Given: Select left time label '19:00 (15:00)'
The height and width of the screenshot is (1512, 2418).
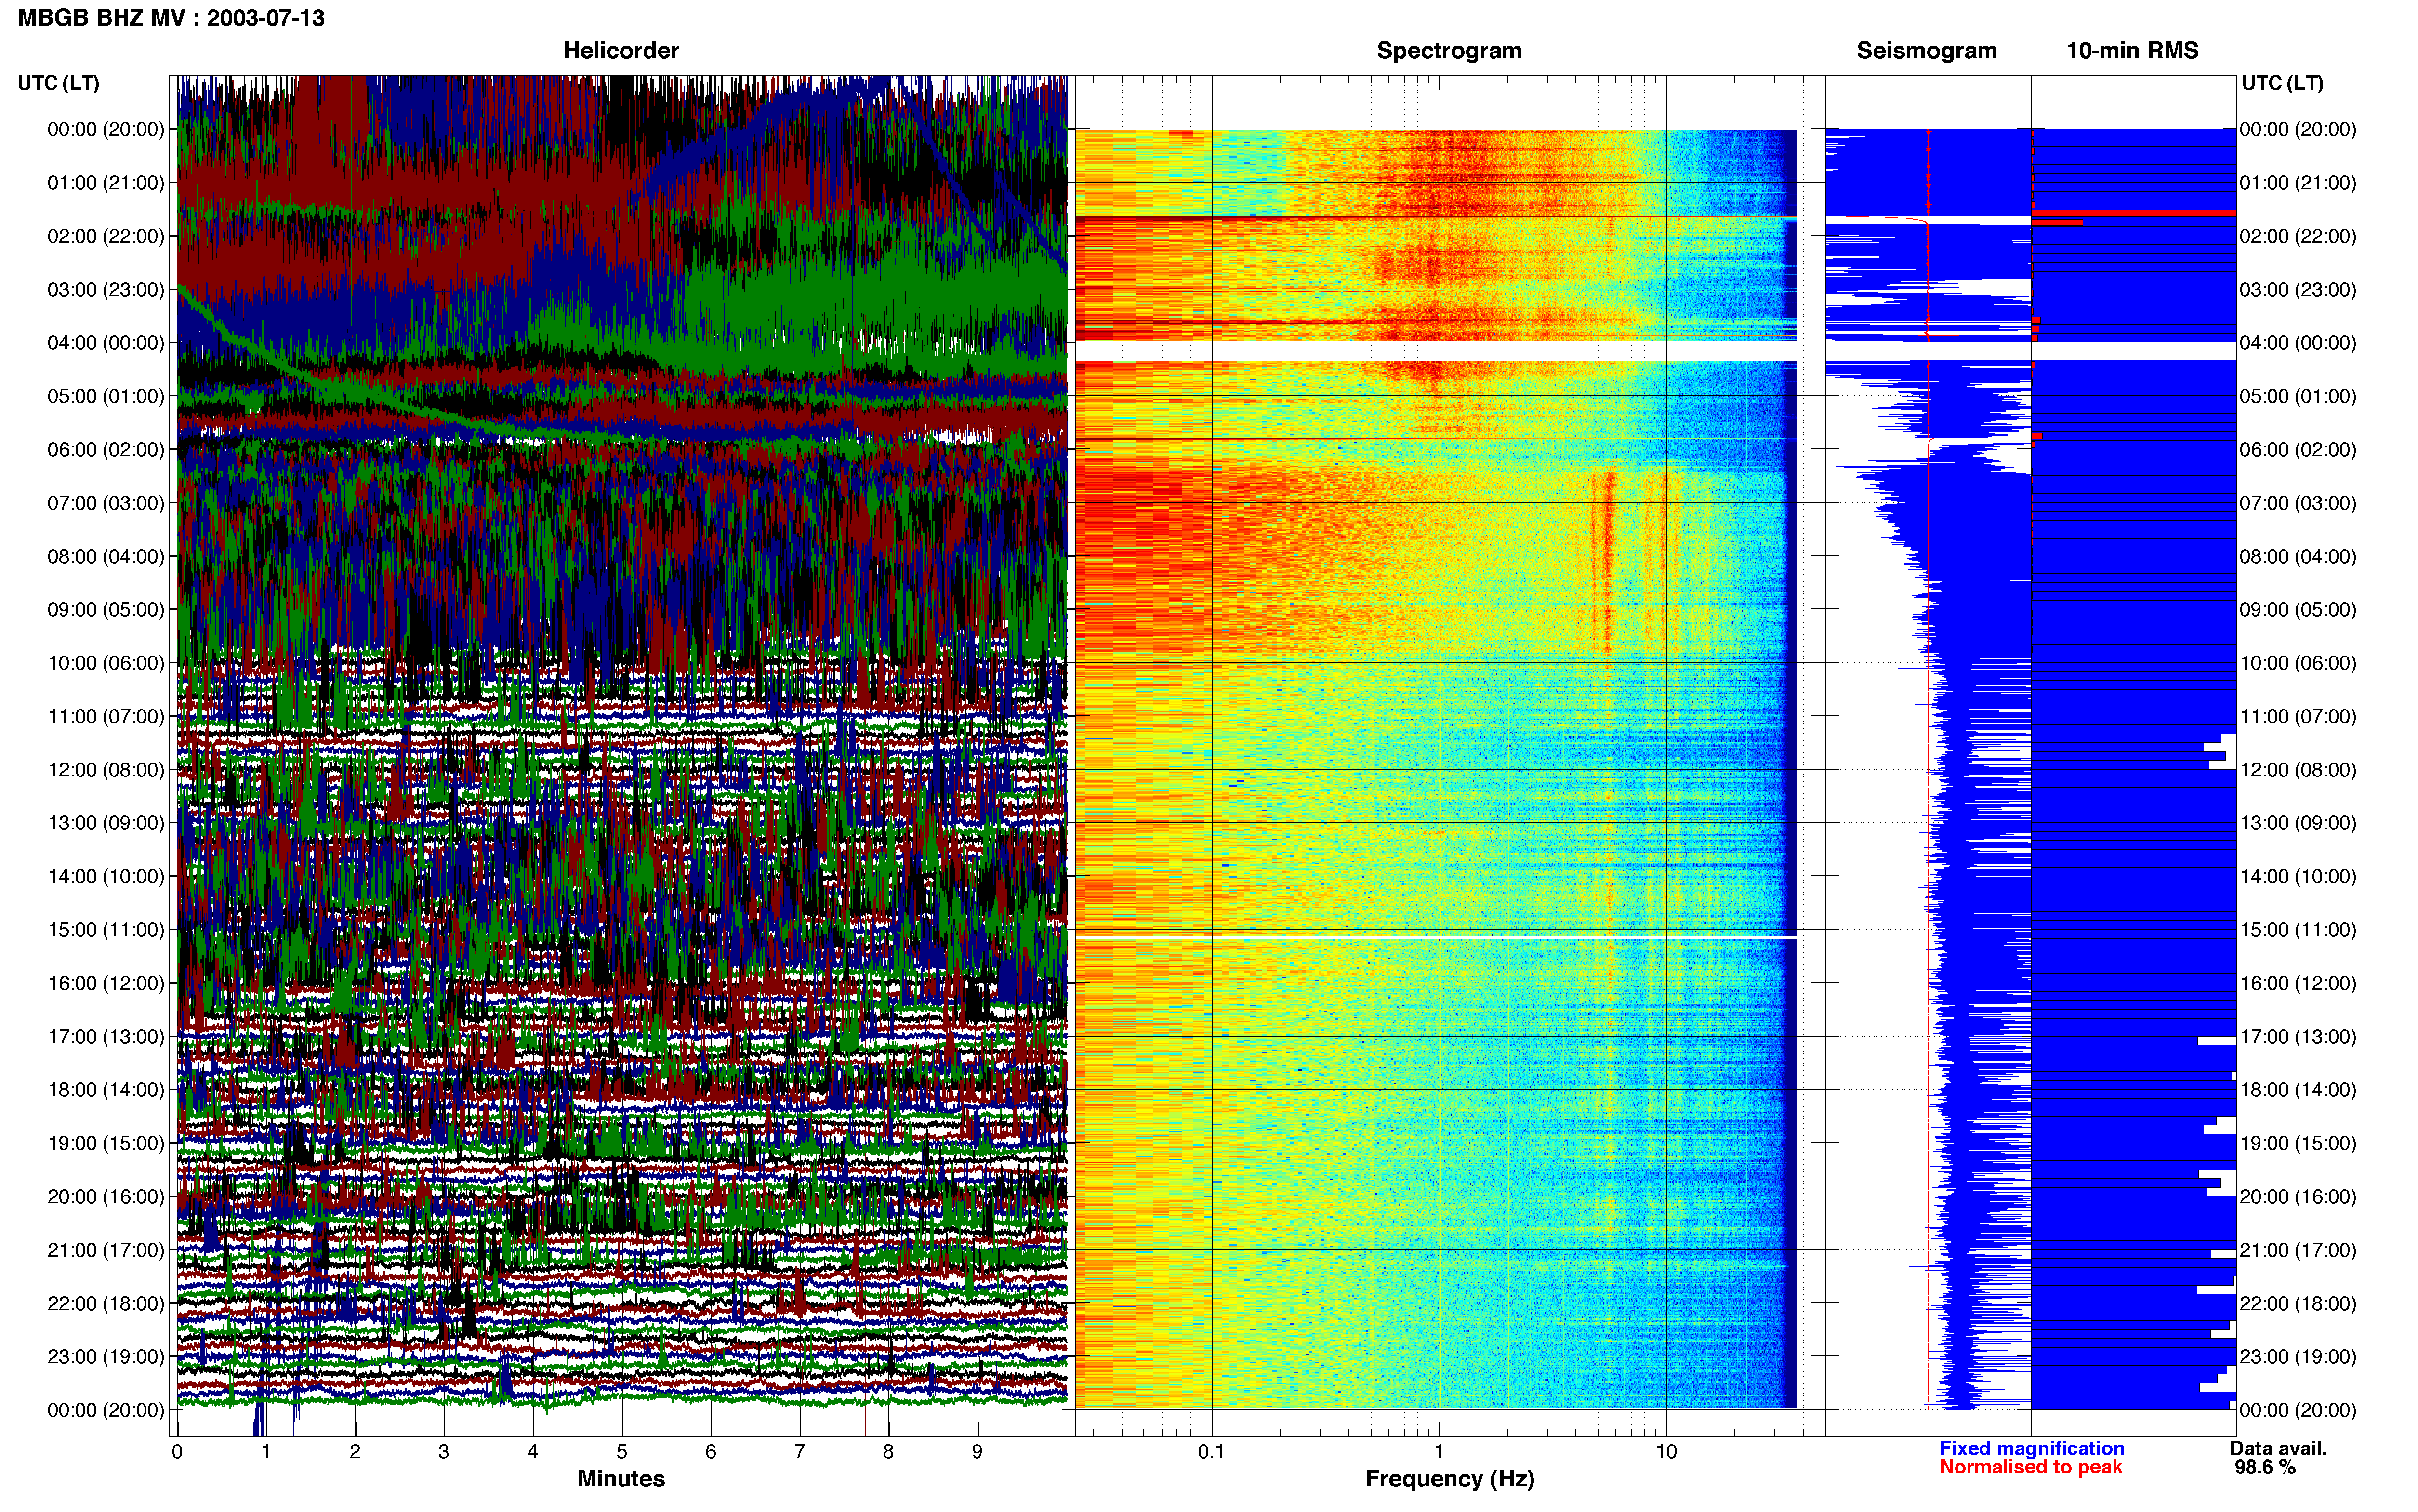Looking at the screenshot, I should [x=106, y=1143].
